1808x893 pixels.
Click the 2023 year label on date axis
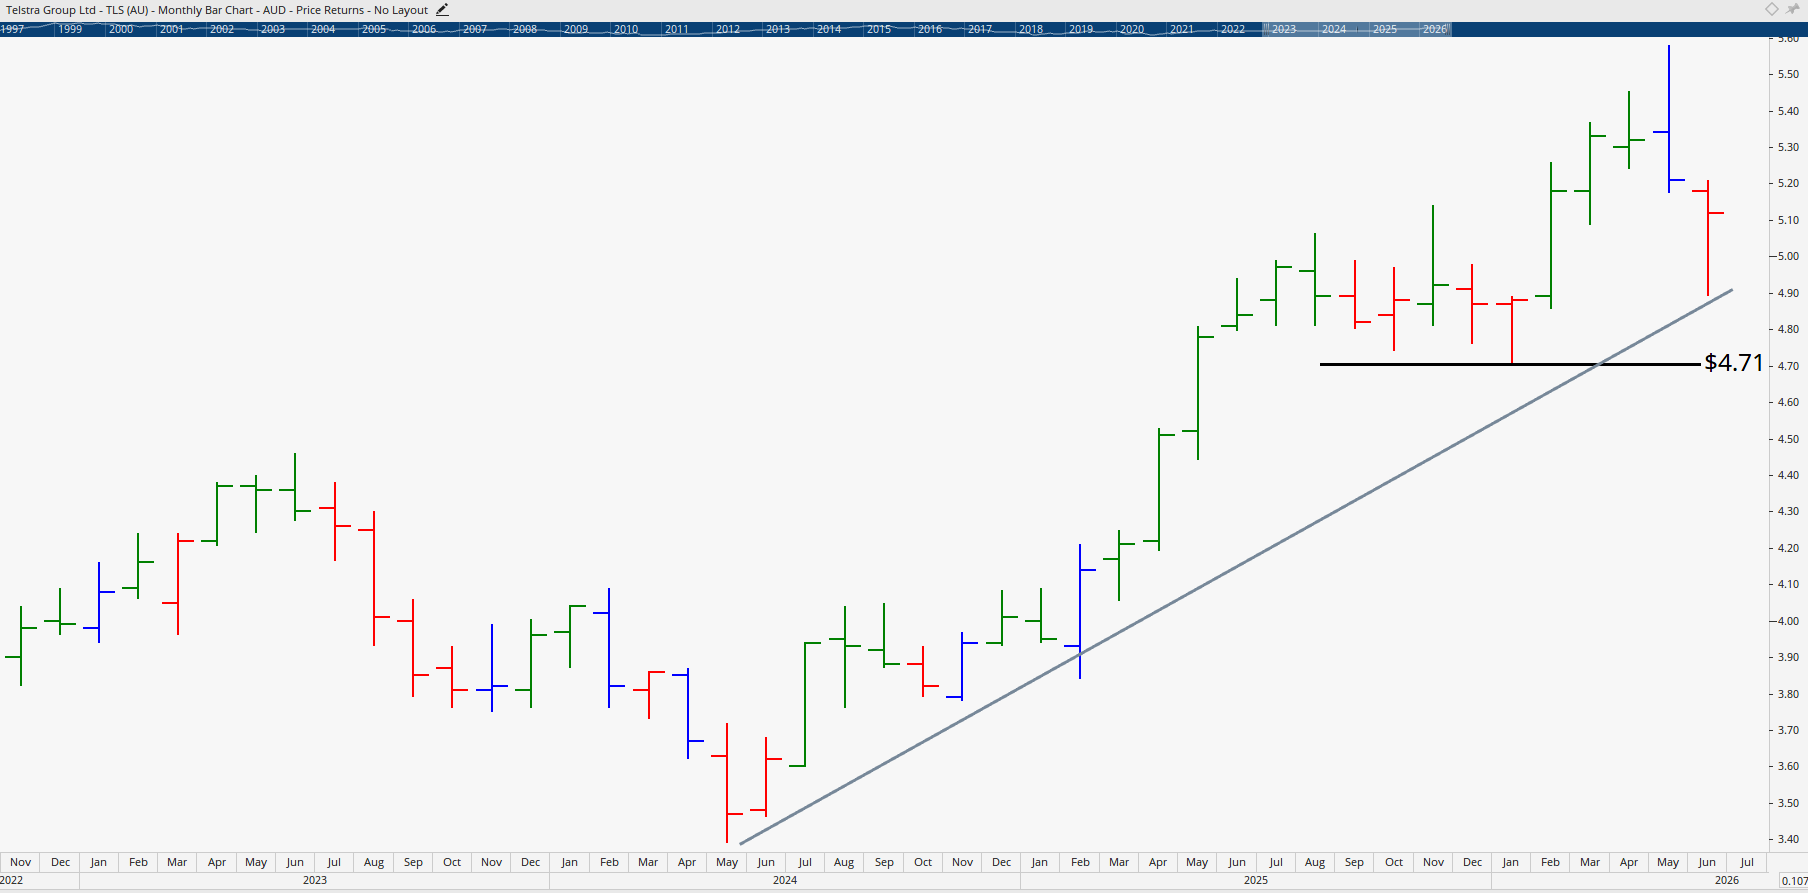tap(315, 880)
